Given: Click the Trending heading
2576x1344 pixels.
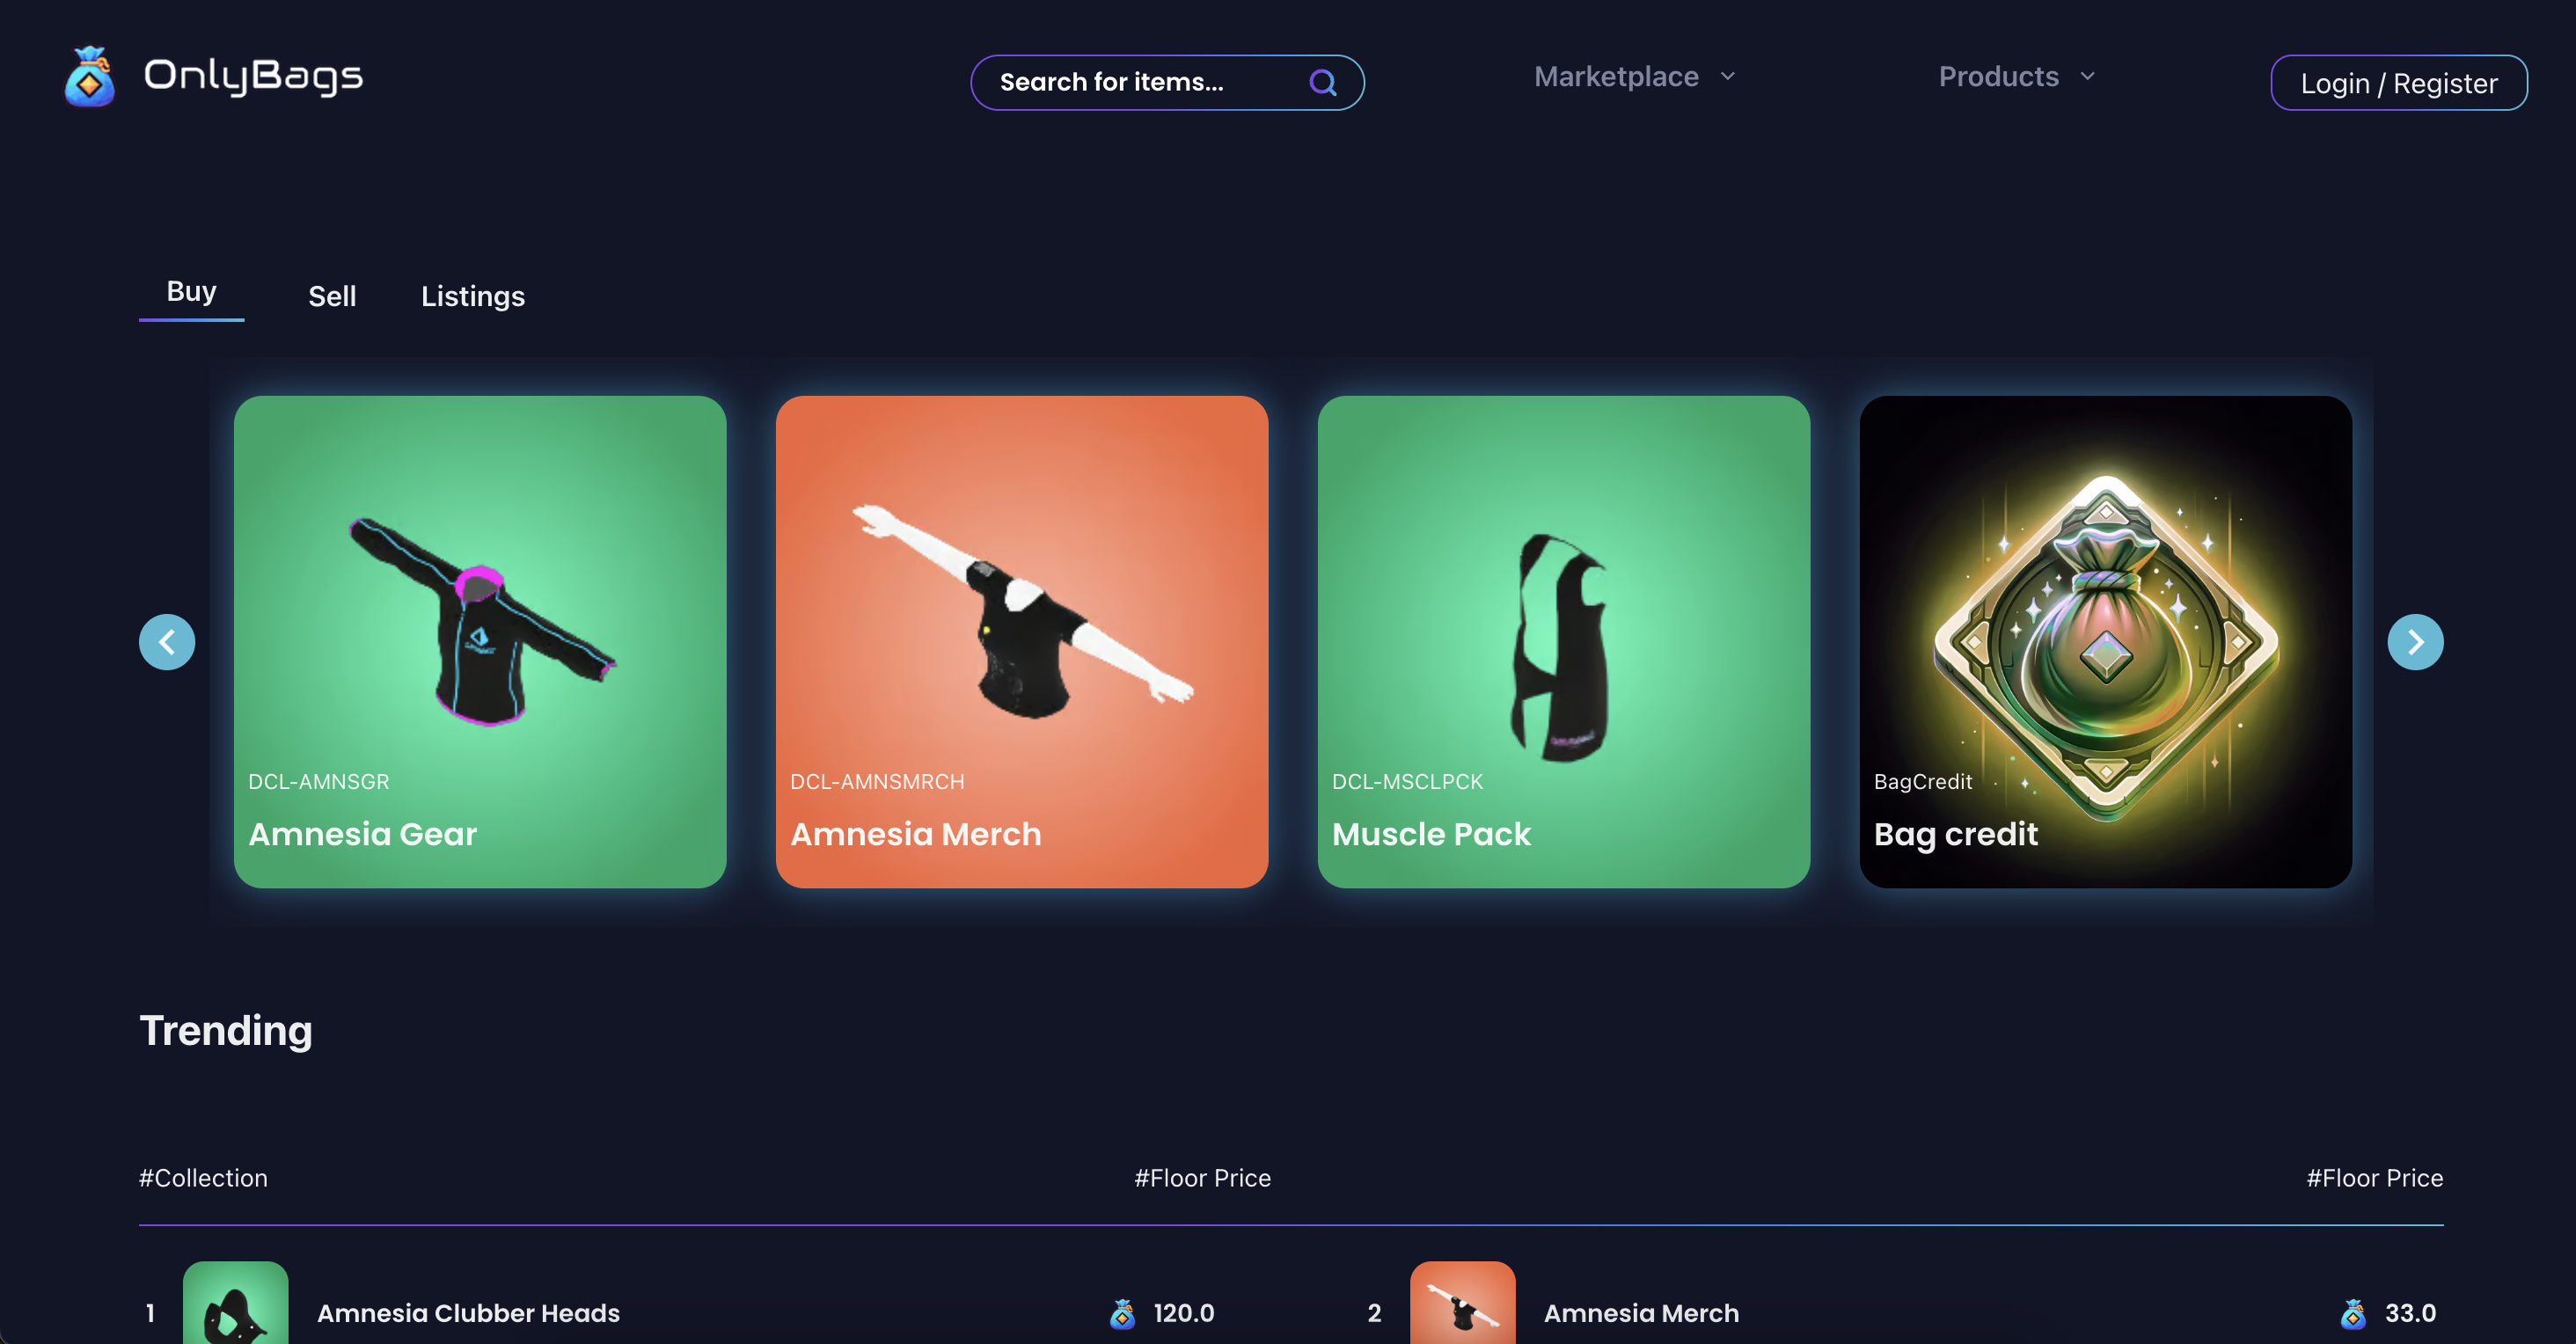Looking at the screenshot, I should [226, 1031].
